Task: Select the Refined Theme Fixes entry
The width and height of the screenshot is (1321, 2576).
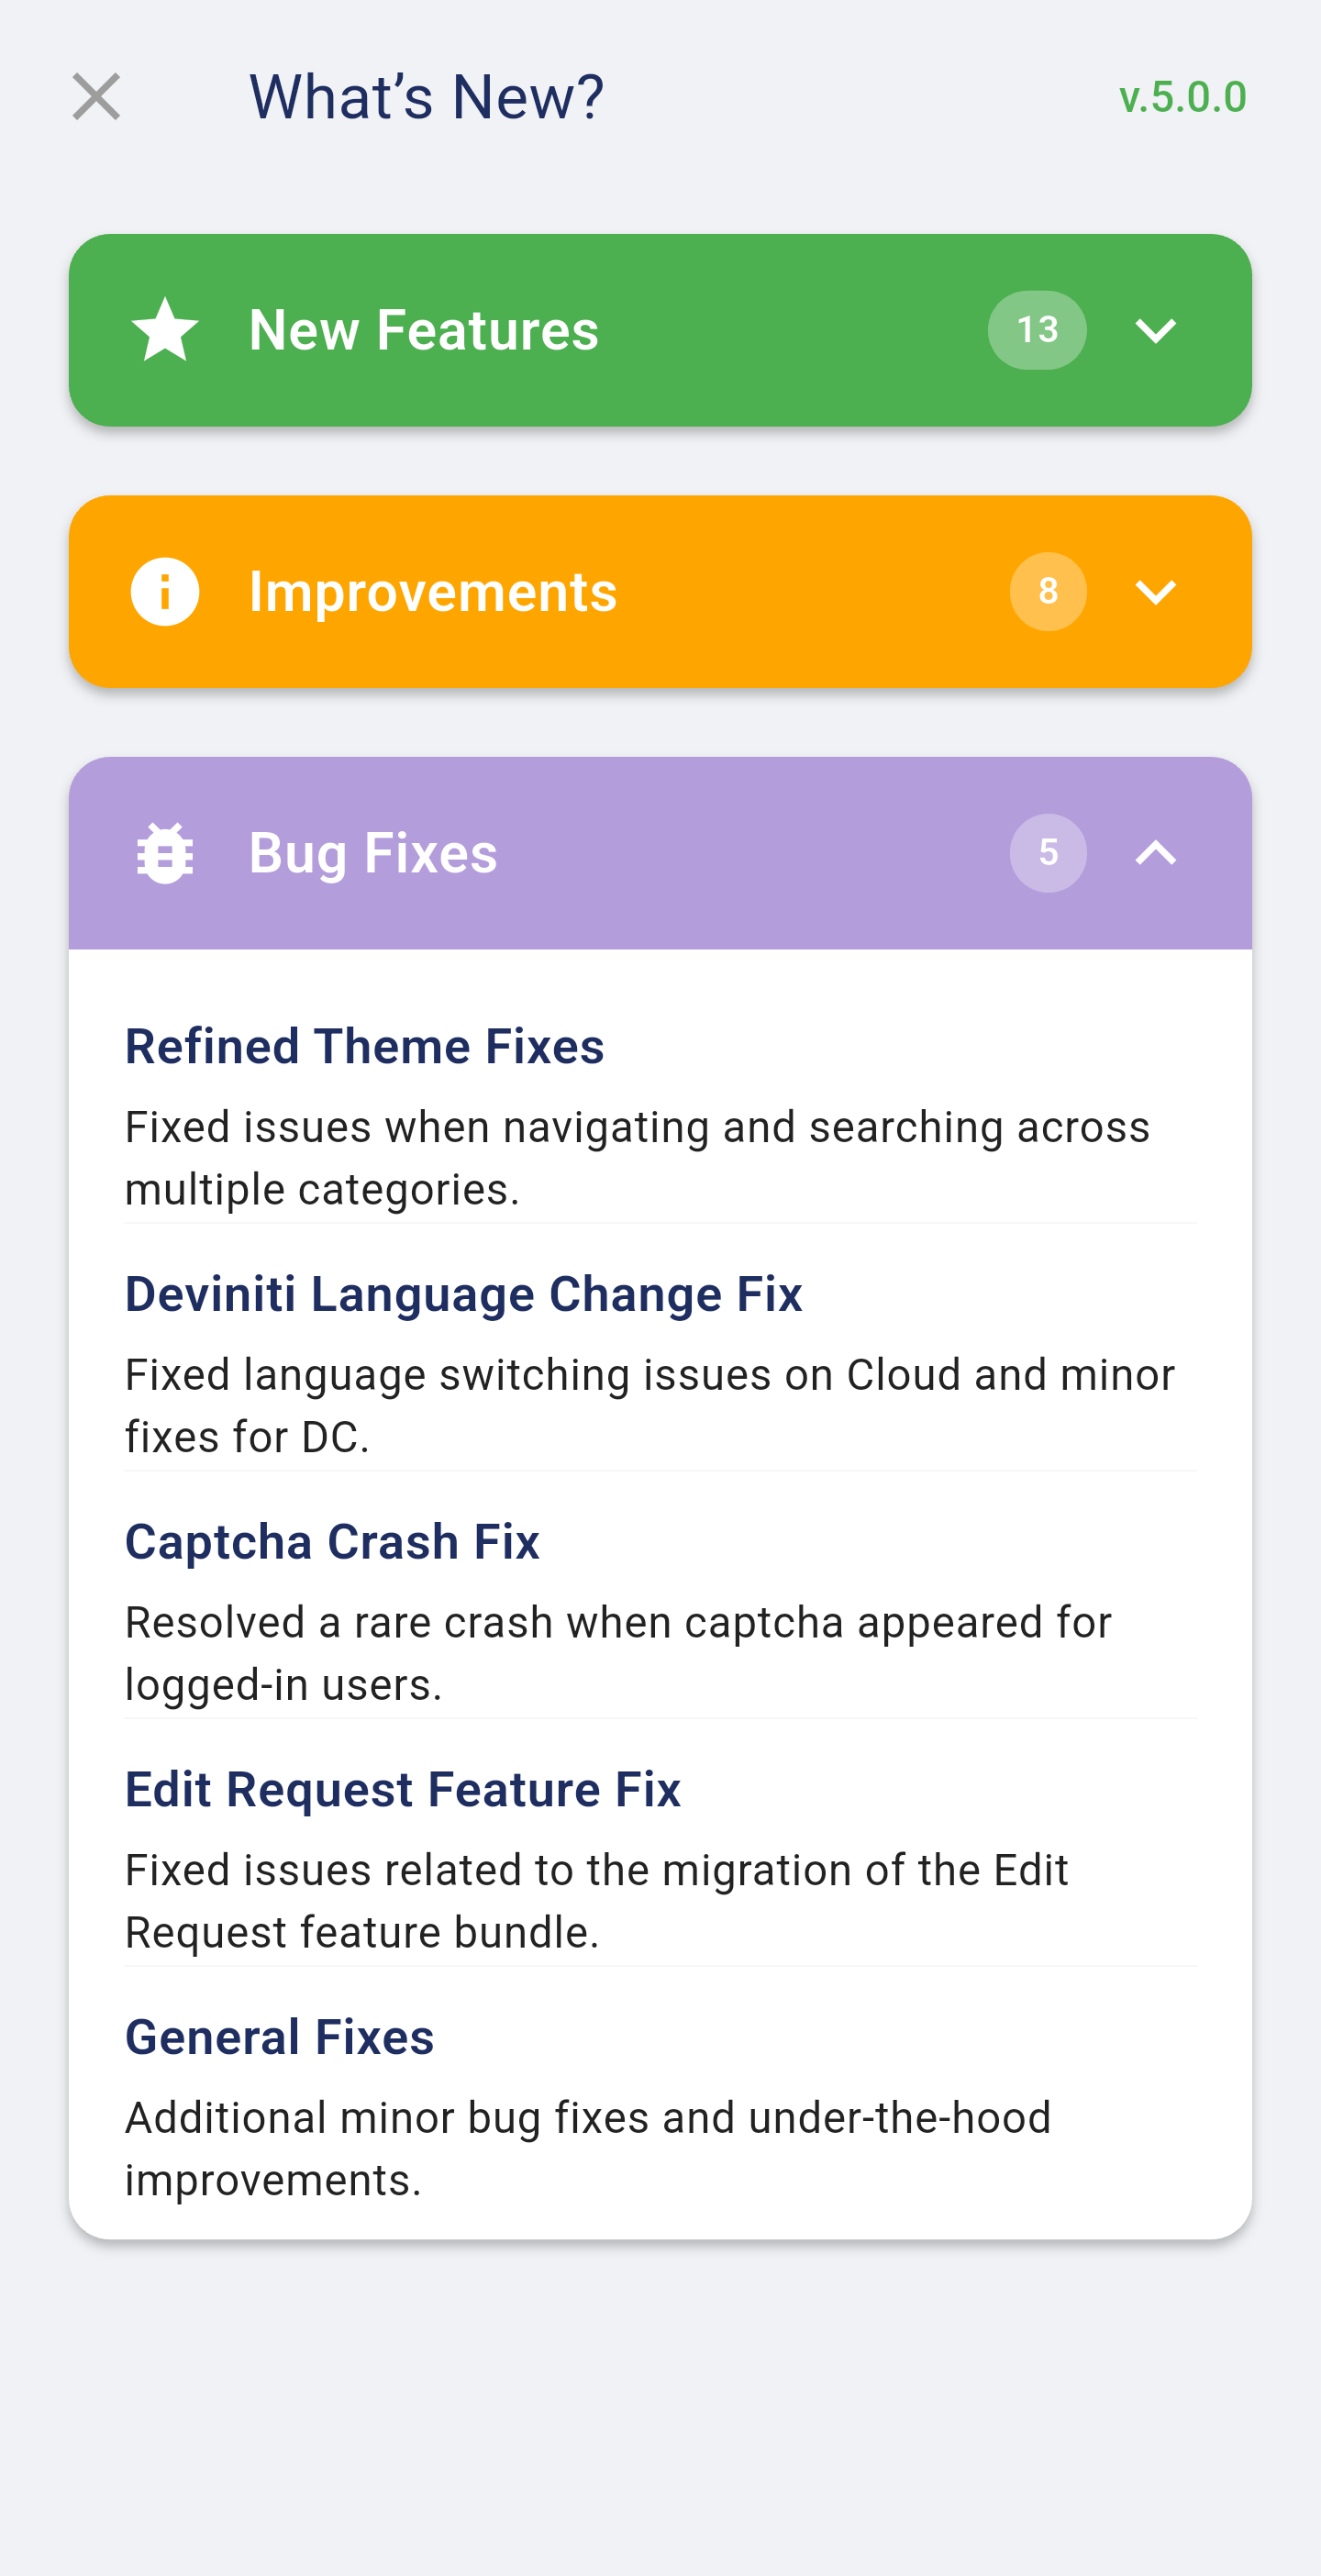Action: point(364,1047)
